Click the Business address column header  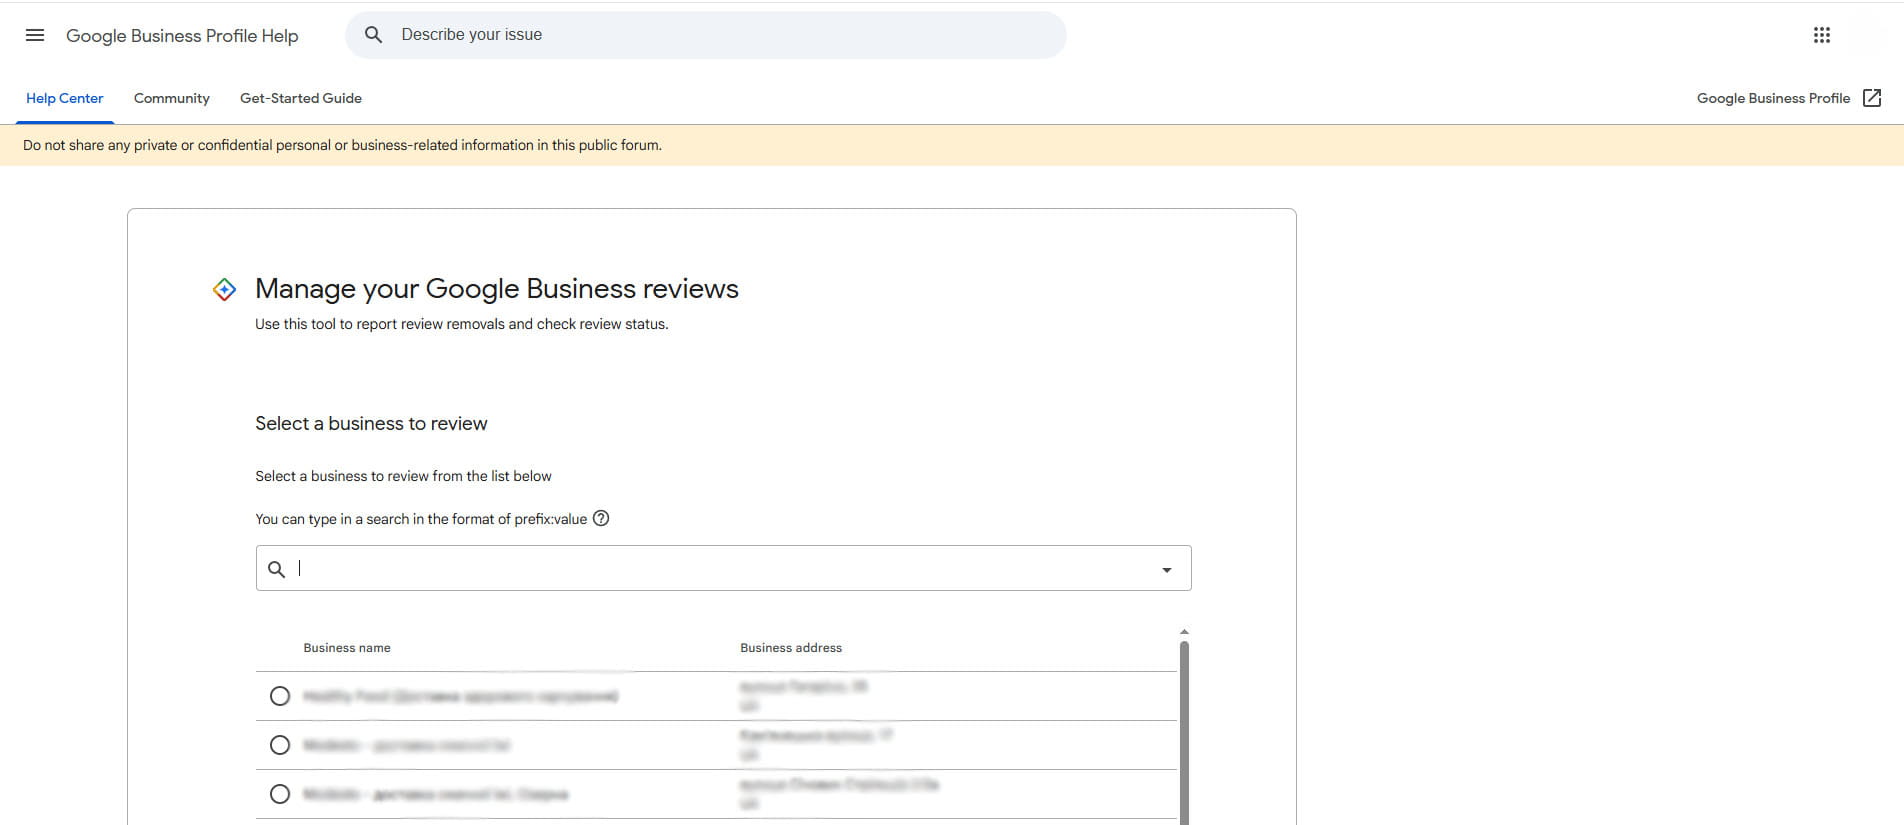tap(791, 648)
